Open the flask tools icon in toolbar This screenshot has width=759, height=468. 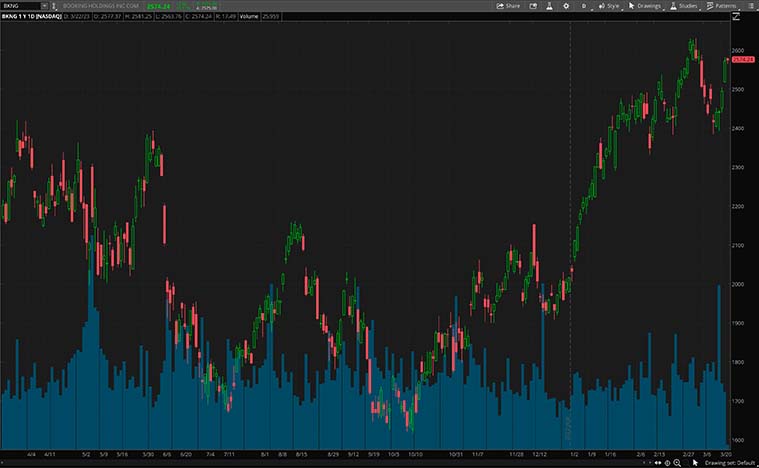pyautogui.click(x=549, y=6)
